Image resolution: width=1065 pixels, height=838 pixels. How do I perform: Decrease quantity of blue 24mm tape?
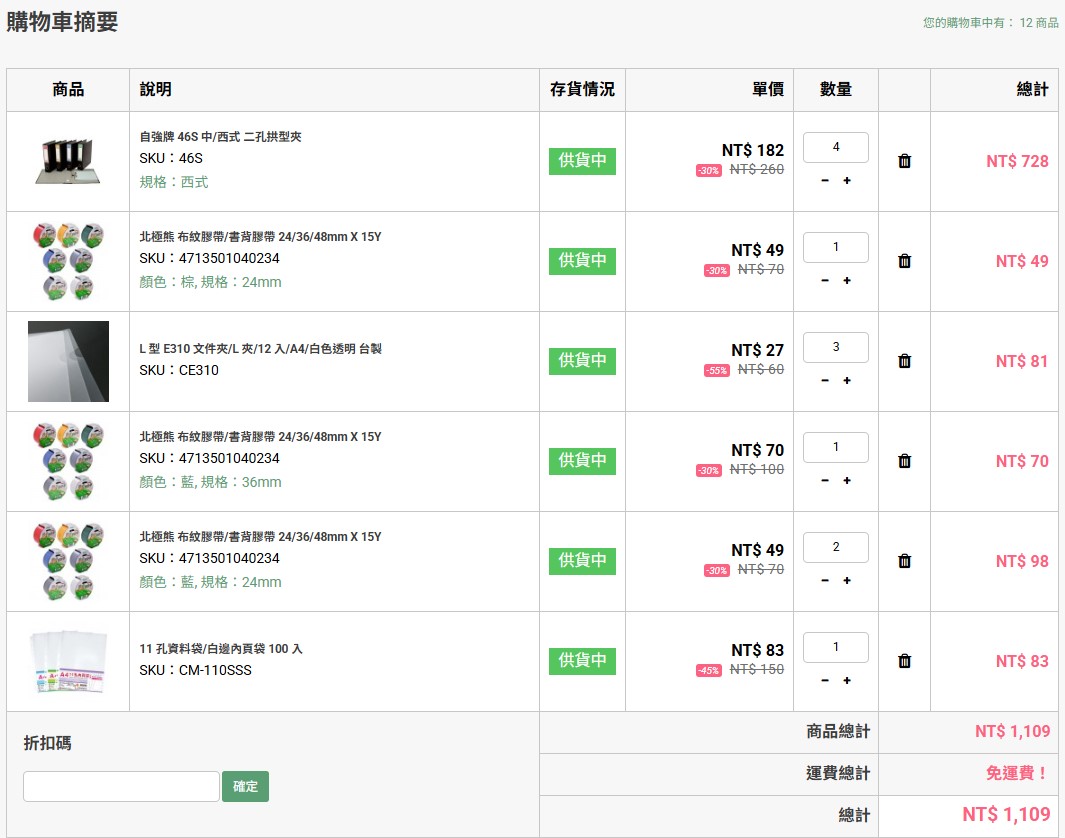(x=825, y=581)
